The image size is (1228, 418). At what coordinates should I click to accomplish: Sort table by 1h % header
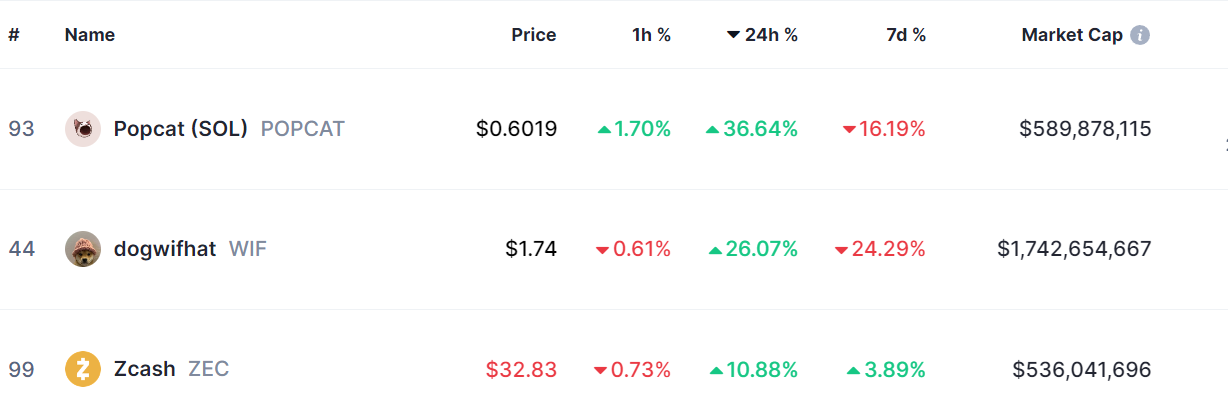coord(651,35)
